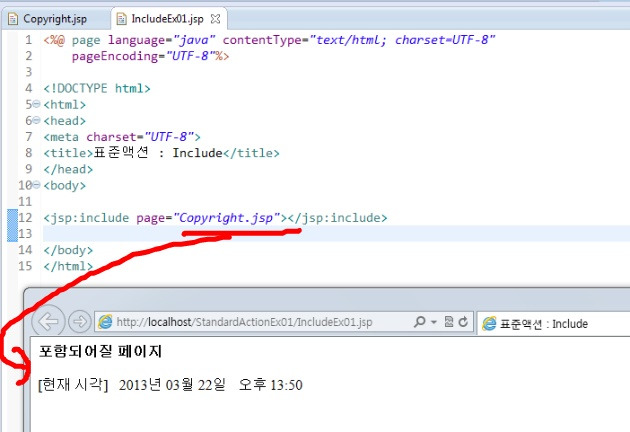Close the IncludeEx01.jsp tab

click(216, 19)
